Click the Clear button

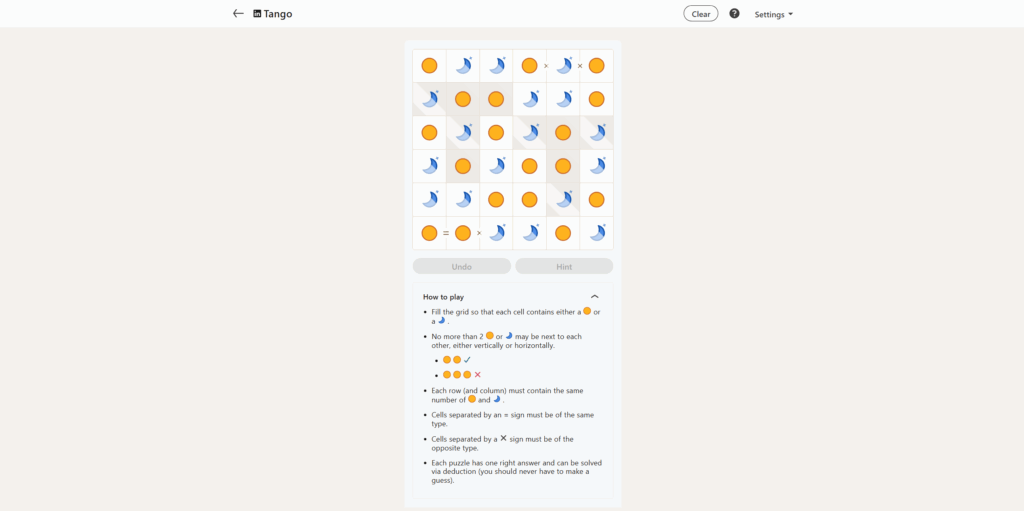701,14
